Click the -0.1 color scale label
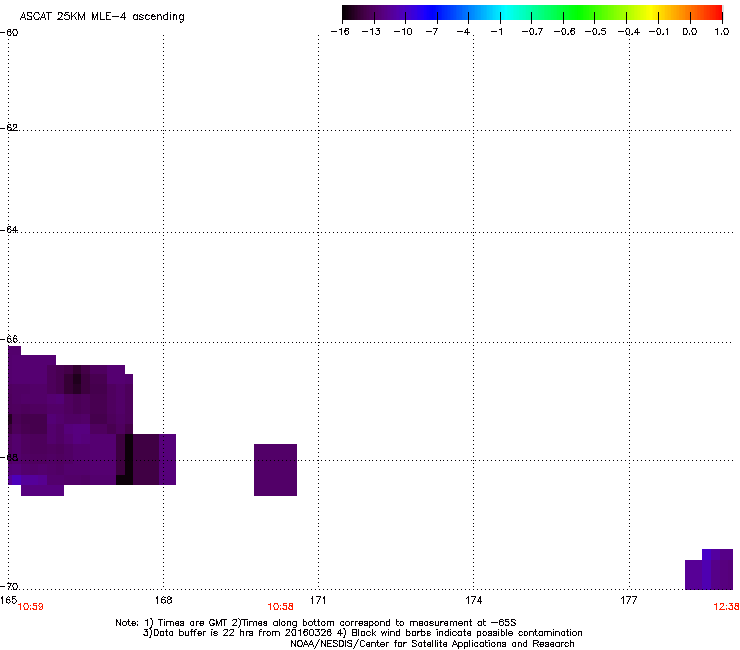740x650 pixels. tap(659, 32)
